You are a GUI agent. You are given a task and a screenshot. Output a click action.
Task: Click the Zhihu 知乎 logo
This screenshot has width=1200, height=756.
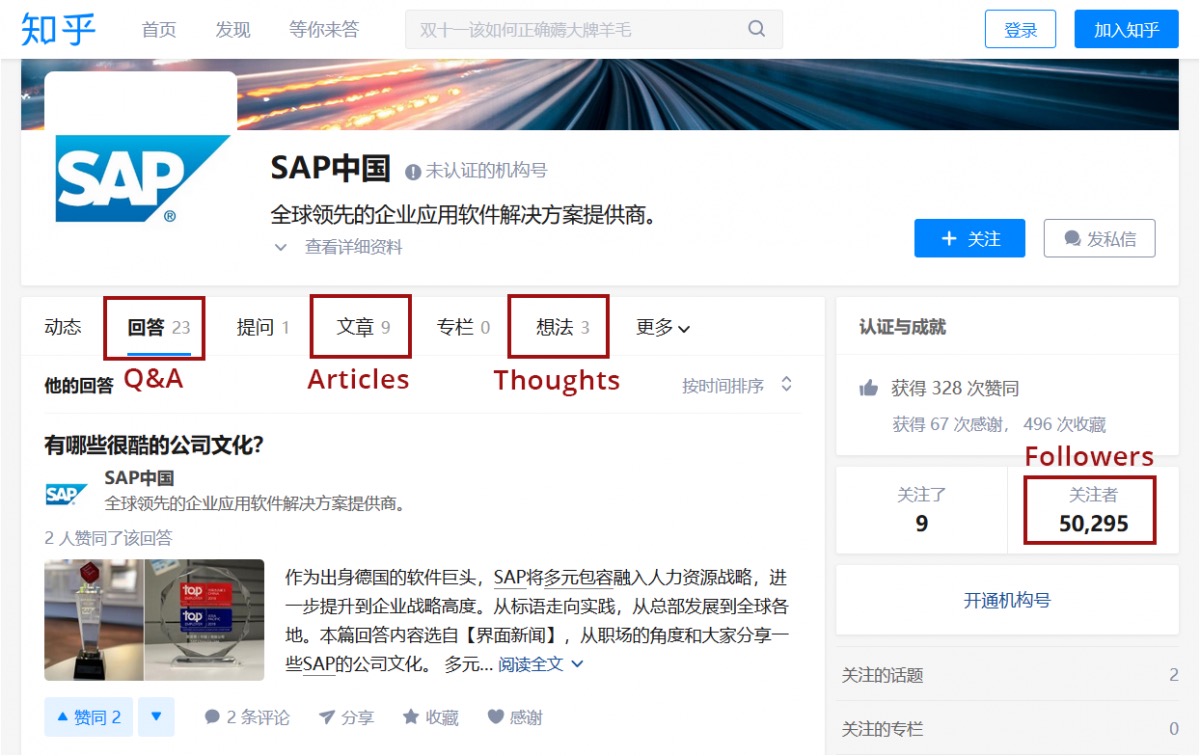59,29
